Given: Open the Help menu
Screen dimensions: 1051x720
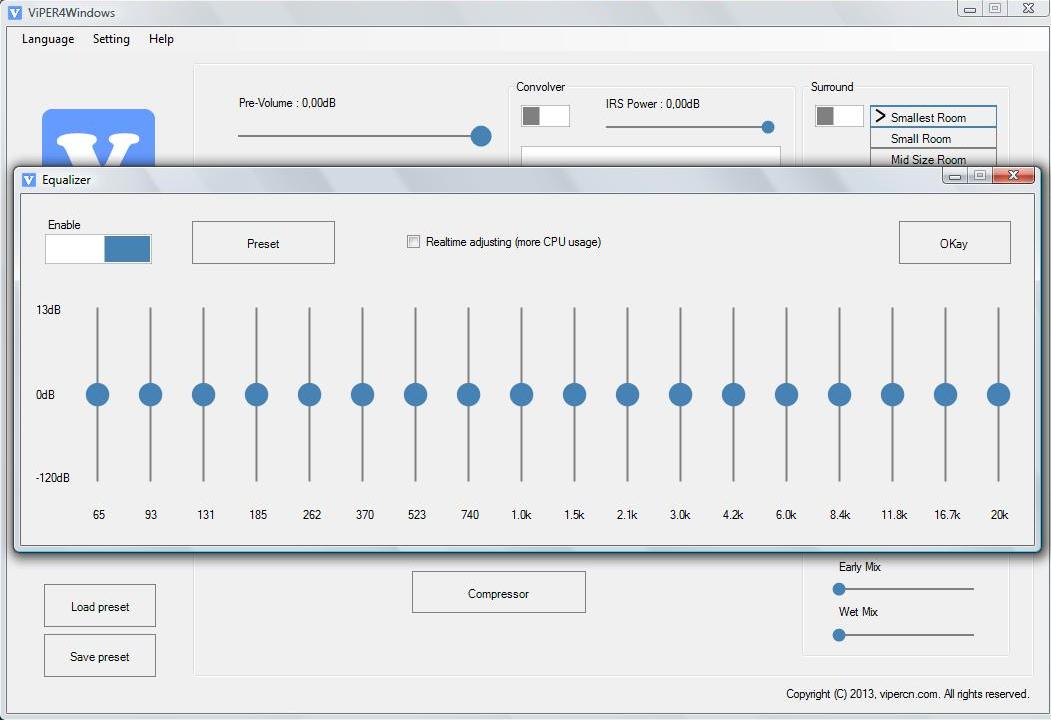Looking at the screenshot, I should [x=161, y=39].
